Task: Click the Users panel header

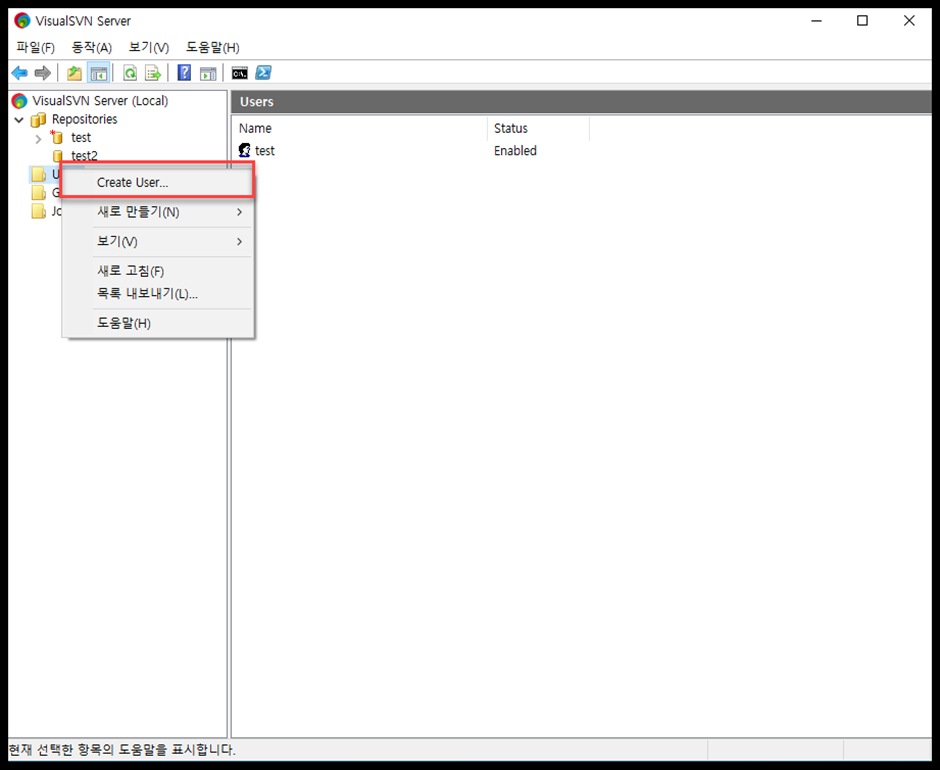Action: pos(581,102)
